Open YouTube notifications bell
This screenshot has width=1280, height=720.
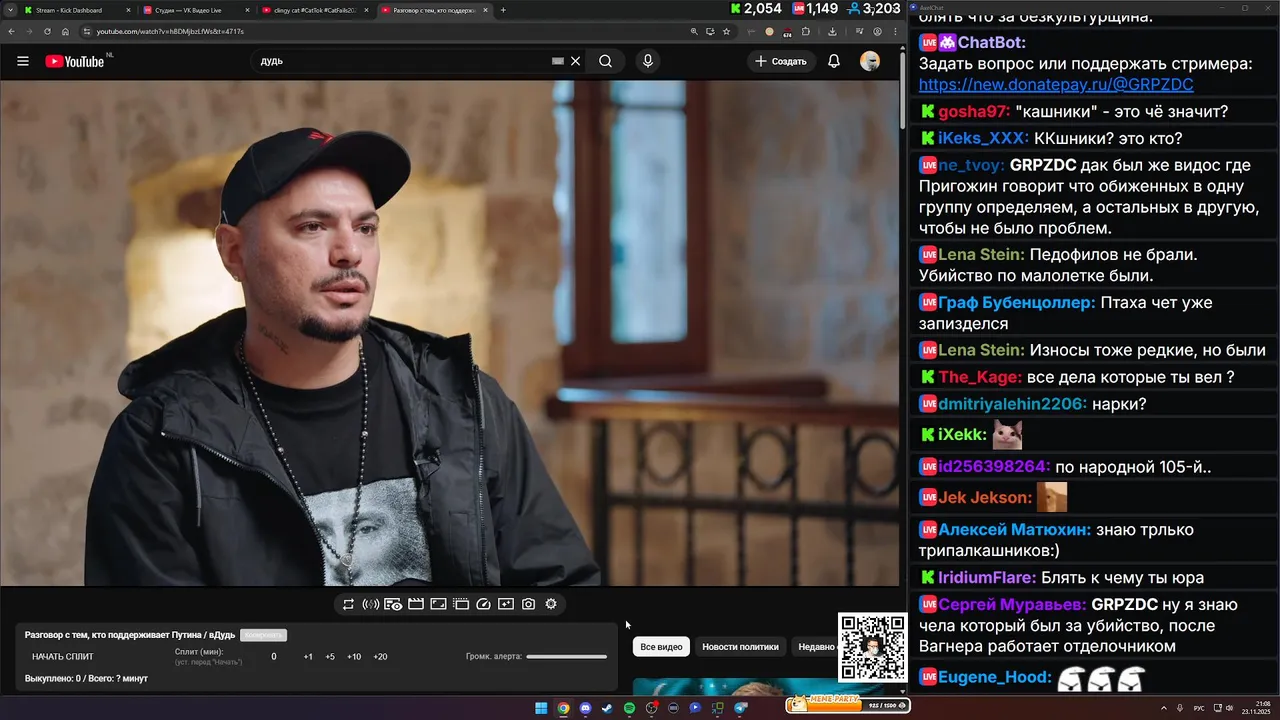point(834,61)
